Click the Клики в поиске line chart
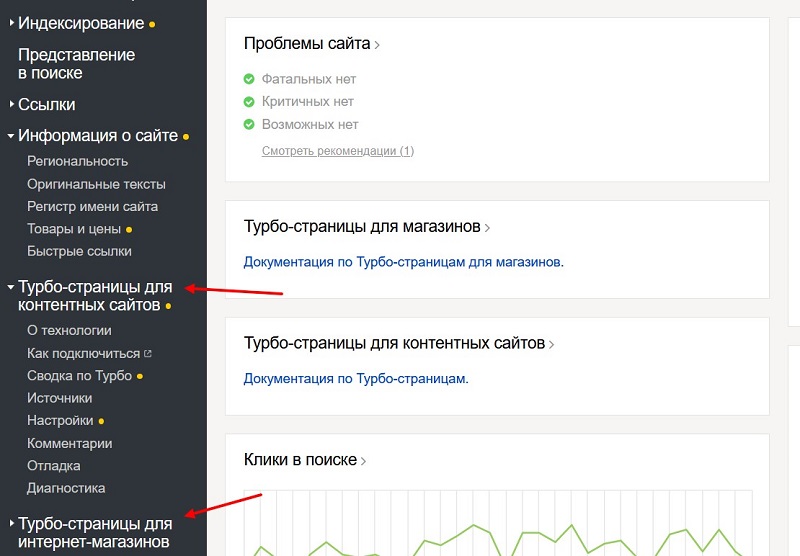Image resolution: width=800 pixels, height=556 pixels. tap(498, 523)
